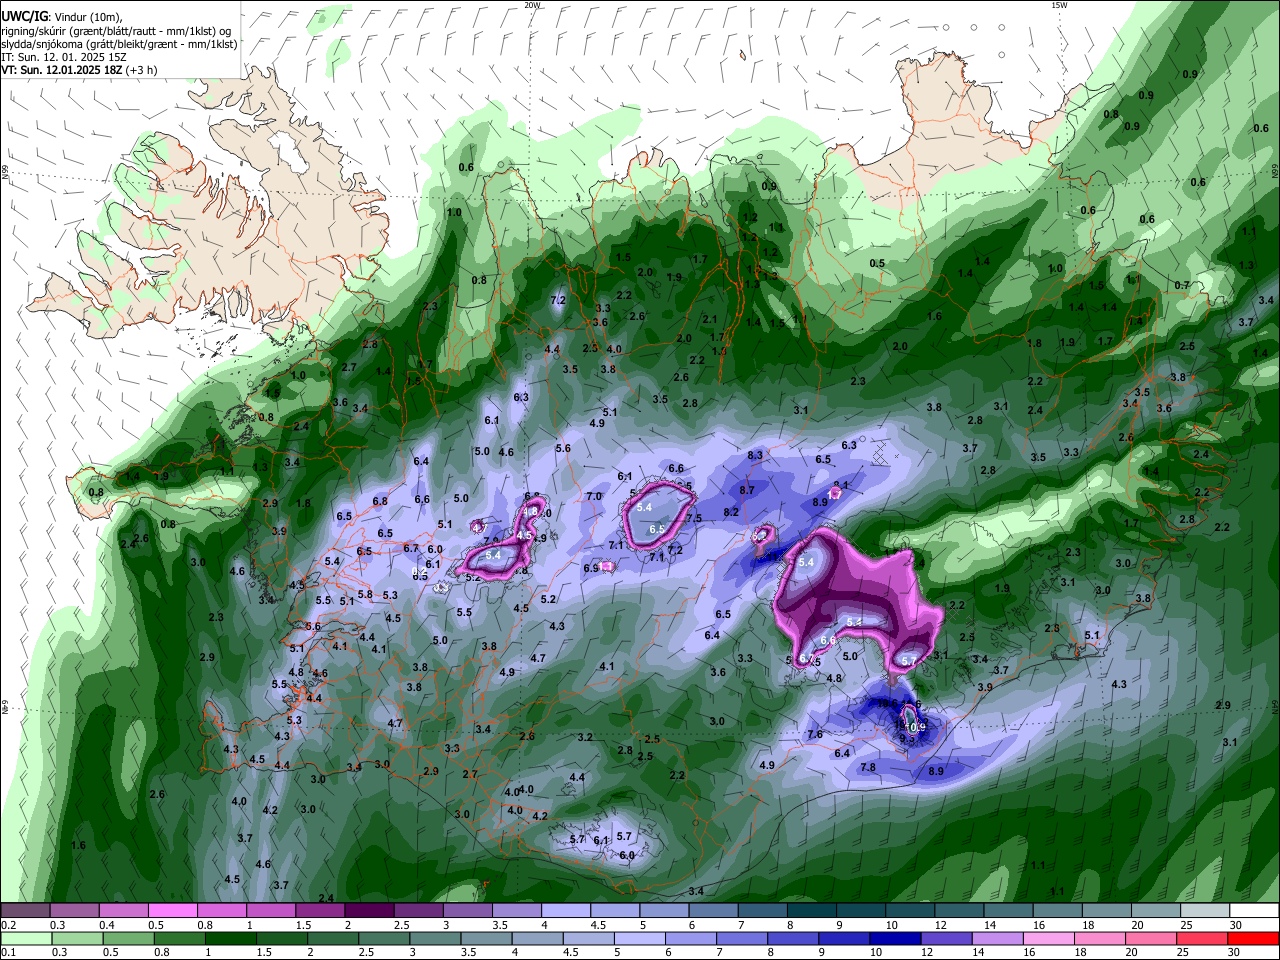Choose the violet 12 swatch on lower rain scale

[x=946, y=939]
